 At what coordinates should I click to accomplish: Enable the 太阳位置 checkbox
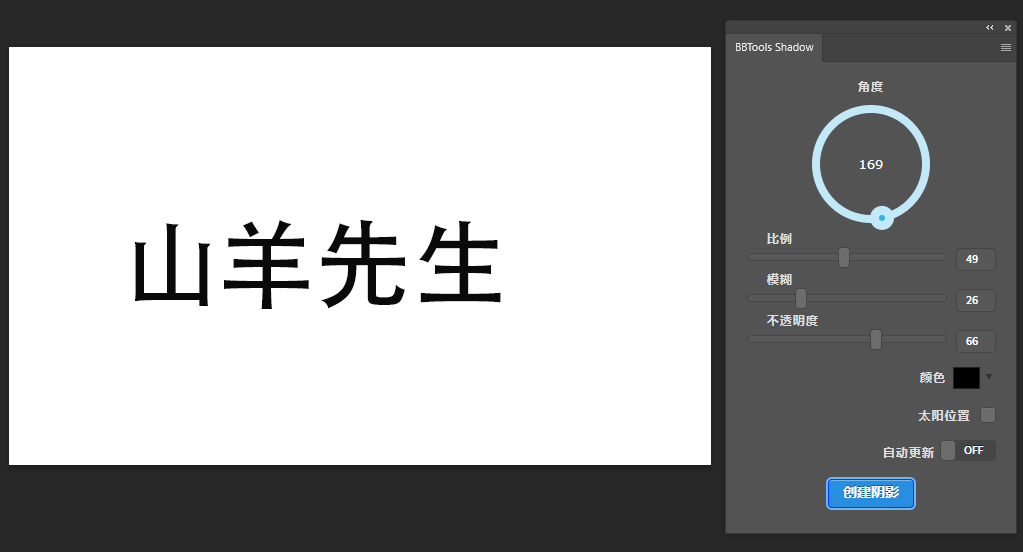pos(988,415)
